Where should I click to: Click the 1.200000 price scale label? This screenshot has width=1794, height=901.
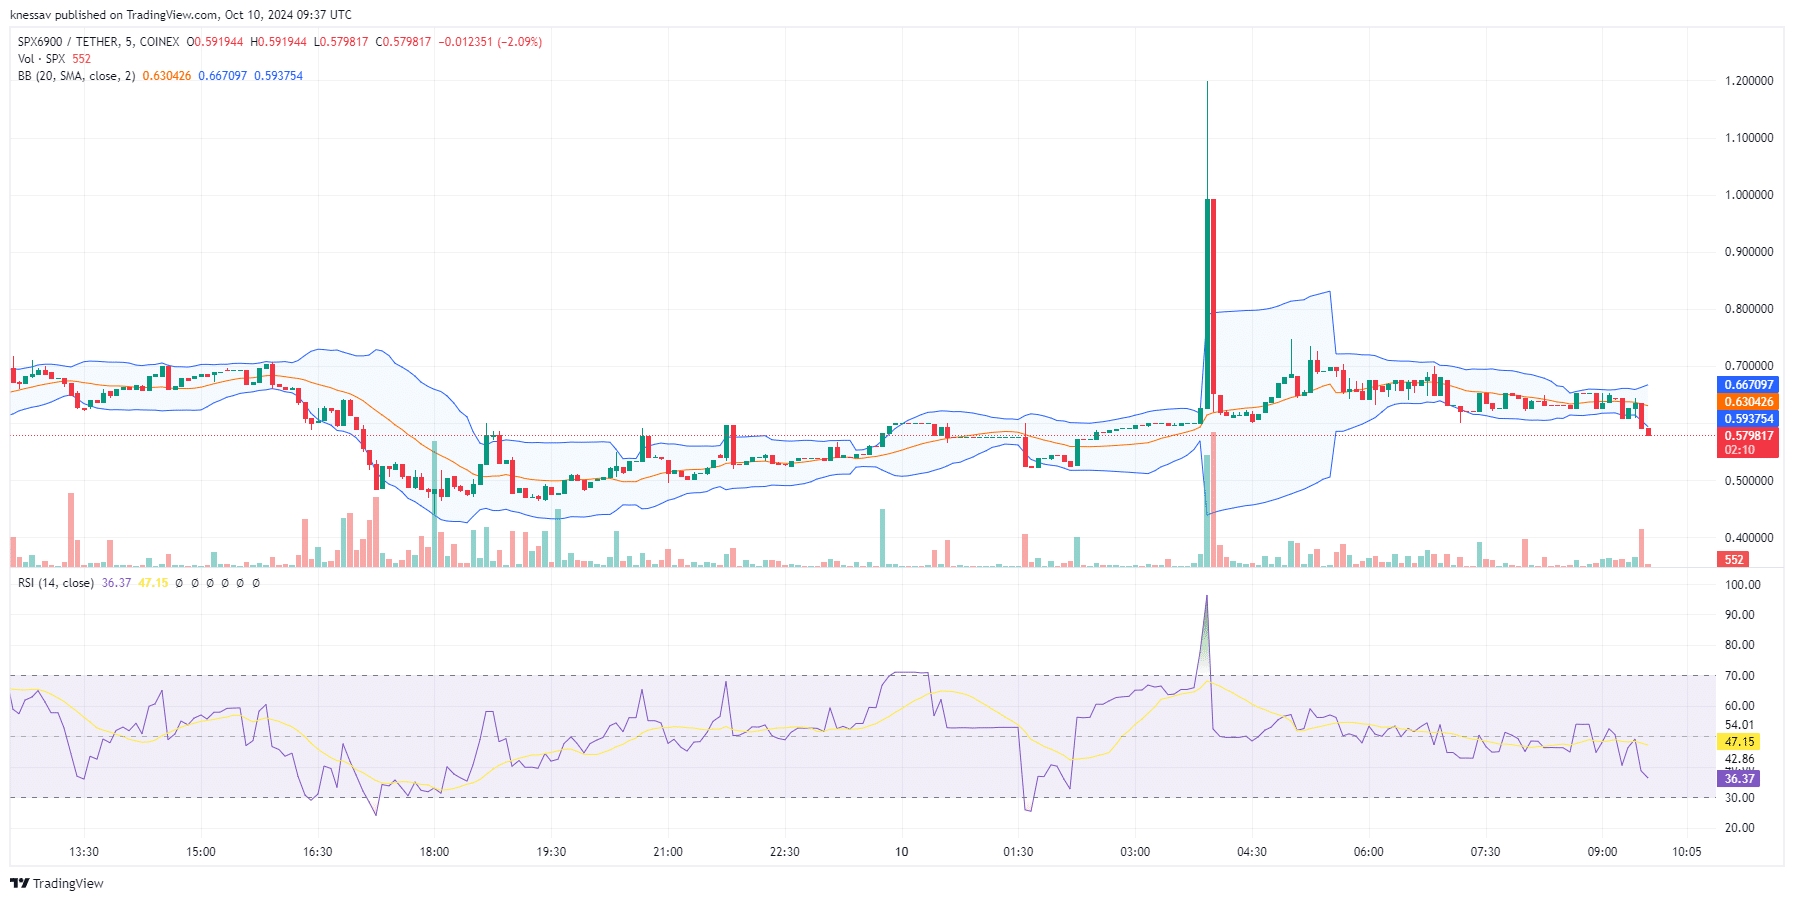(x=1749, y=81)
